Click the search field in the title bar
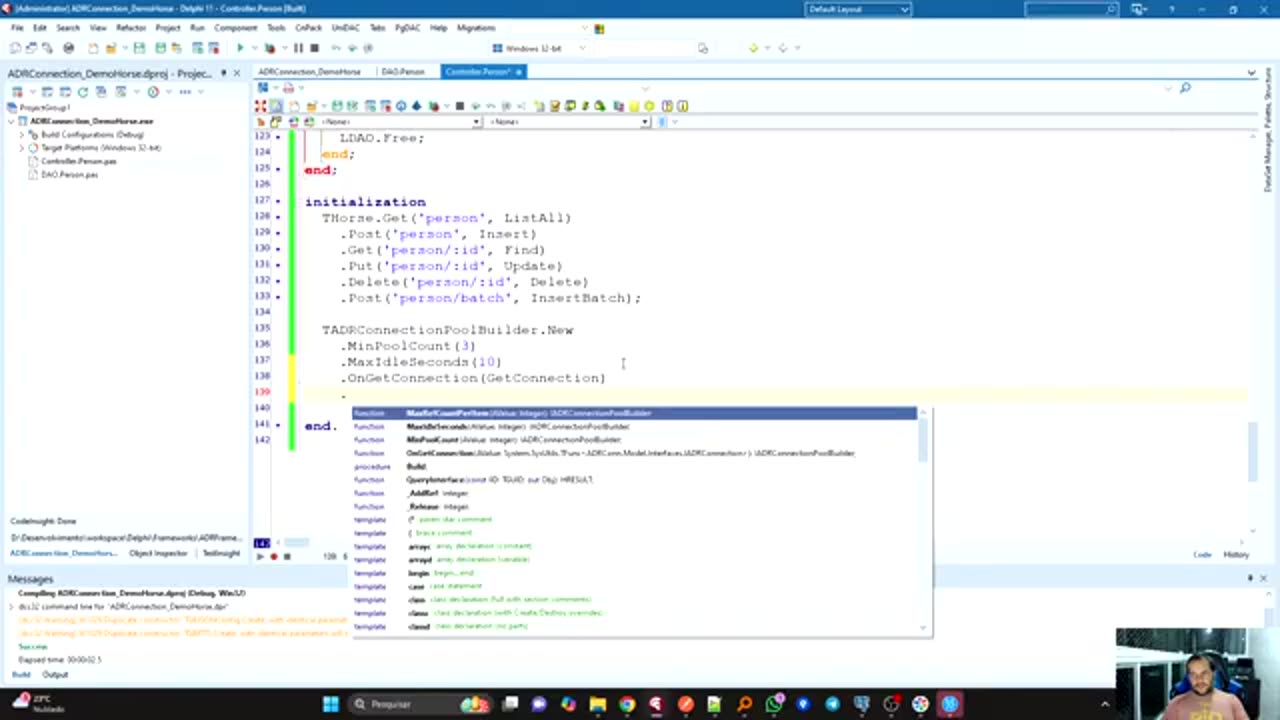The height and width of the screenshot is (720, 1280). pyautogui.click(x=1071, y=9)
